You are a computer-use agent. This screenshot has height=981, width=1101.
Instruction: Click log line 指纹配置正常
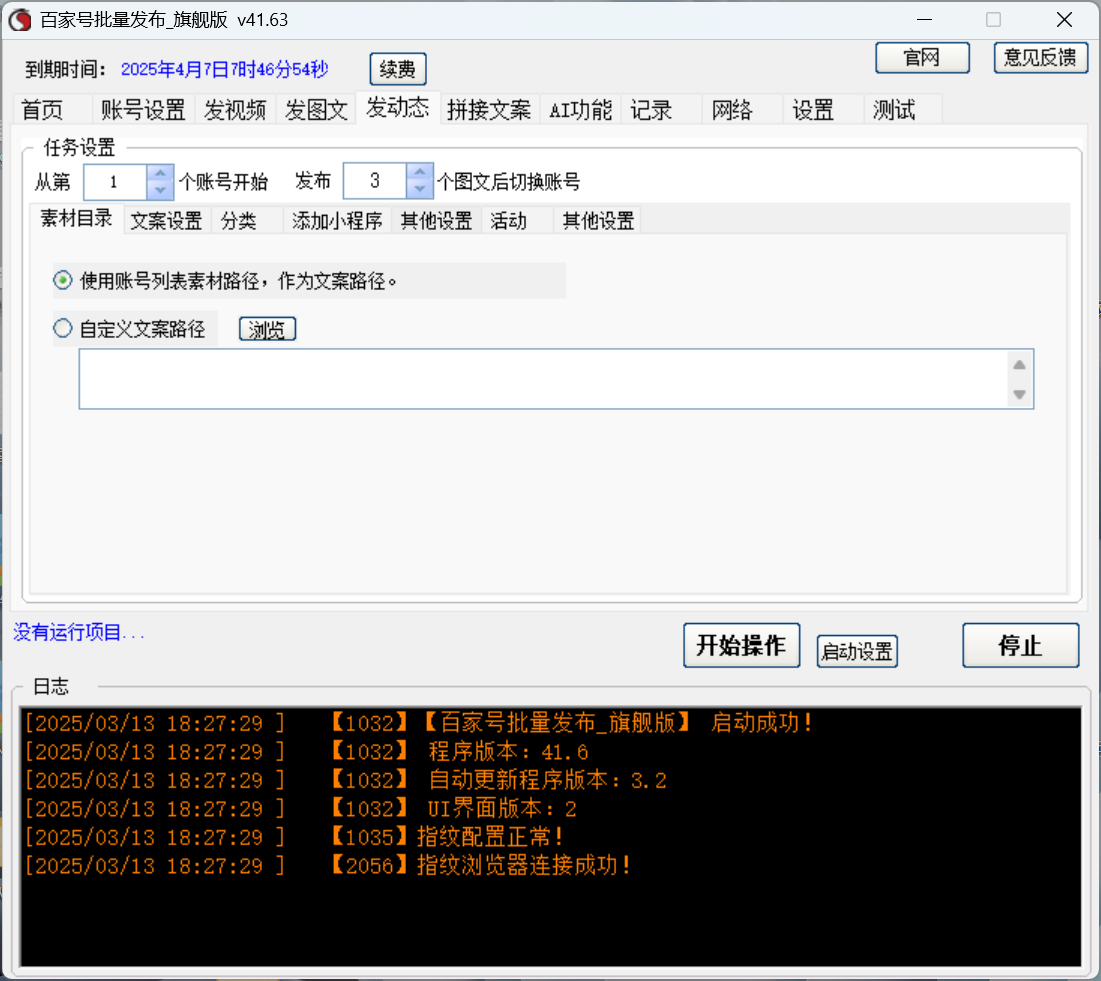point(294,837)
